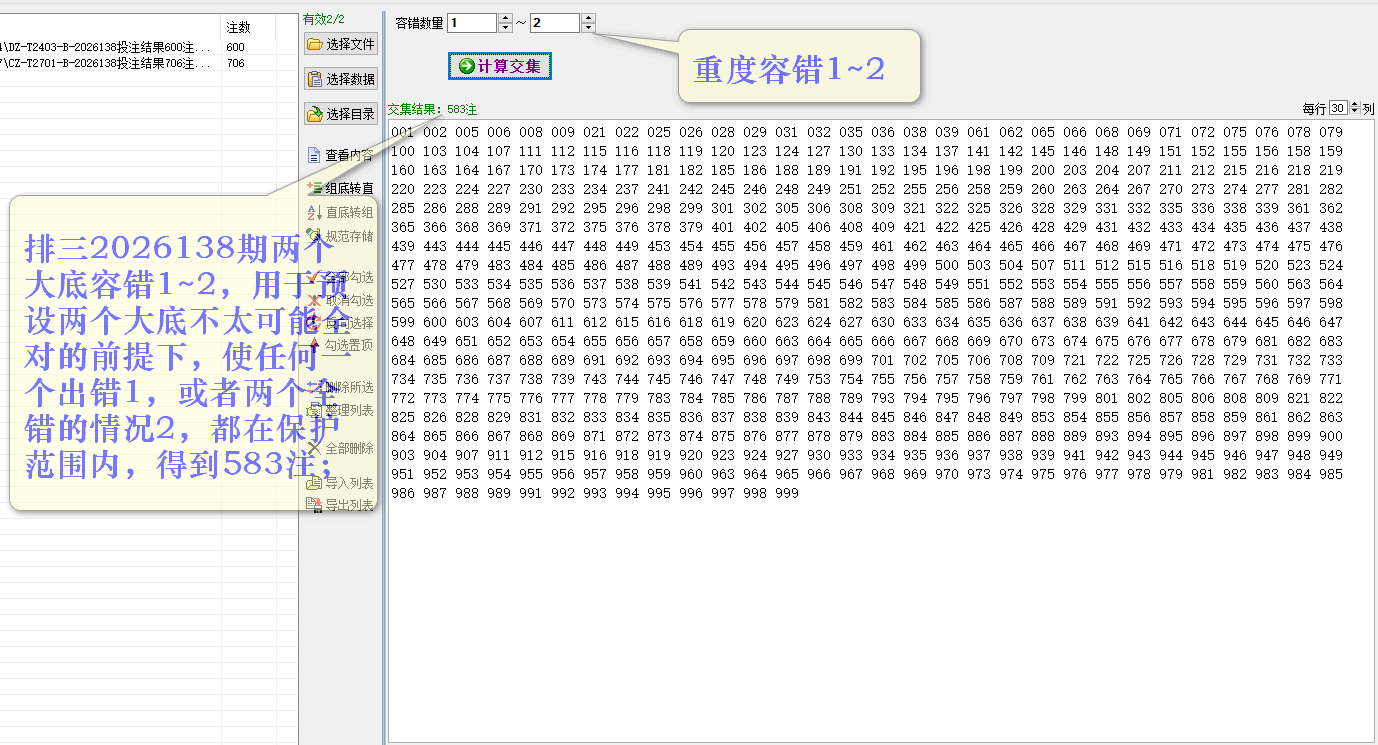The width and height of the screenshot is (1378, 745).
Task: Click number 444 in results
Action: coord(467,246)
